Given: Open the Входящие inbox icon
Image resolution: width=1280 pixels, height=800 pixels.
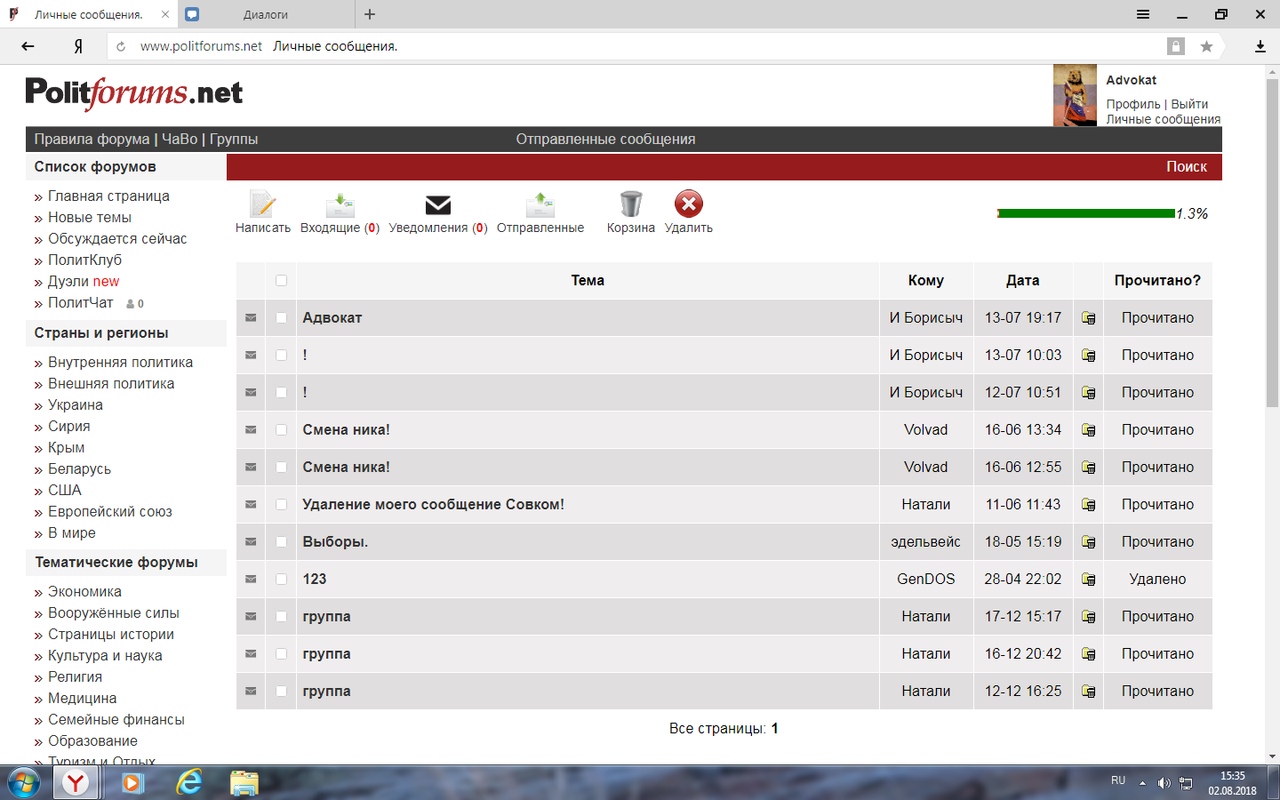Looking at the screenshot, I should coord(340,205).
